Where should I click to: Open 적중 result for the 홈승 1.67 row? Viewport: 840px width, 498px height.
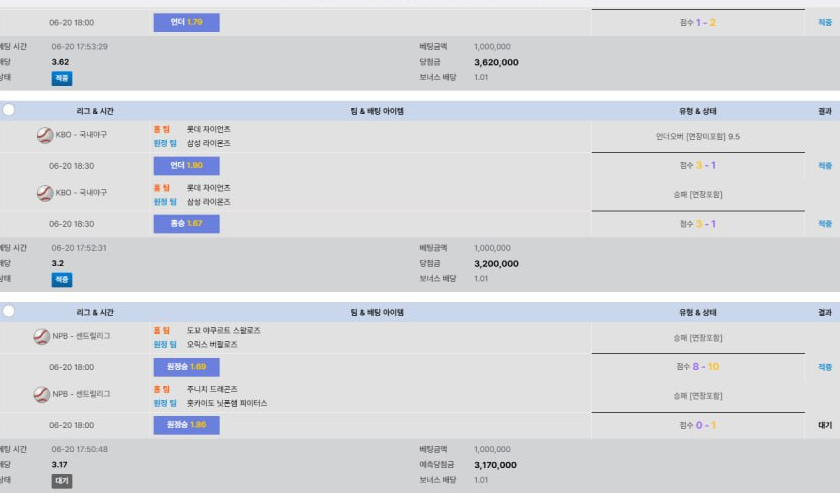[824, 224]
